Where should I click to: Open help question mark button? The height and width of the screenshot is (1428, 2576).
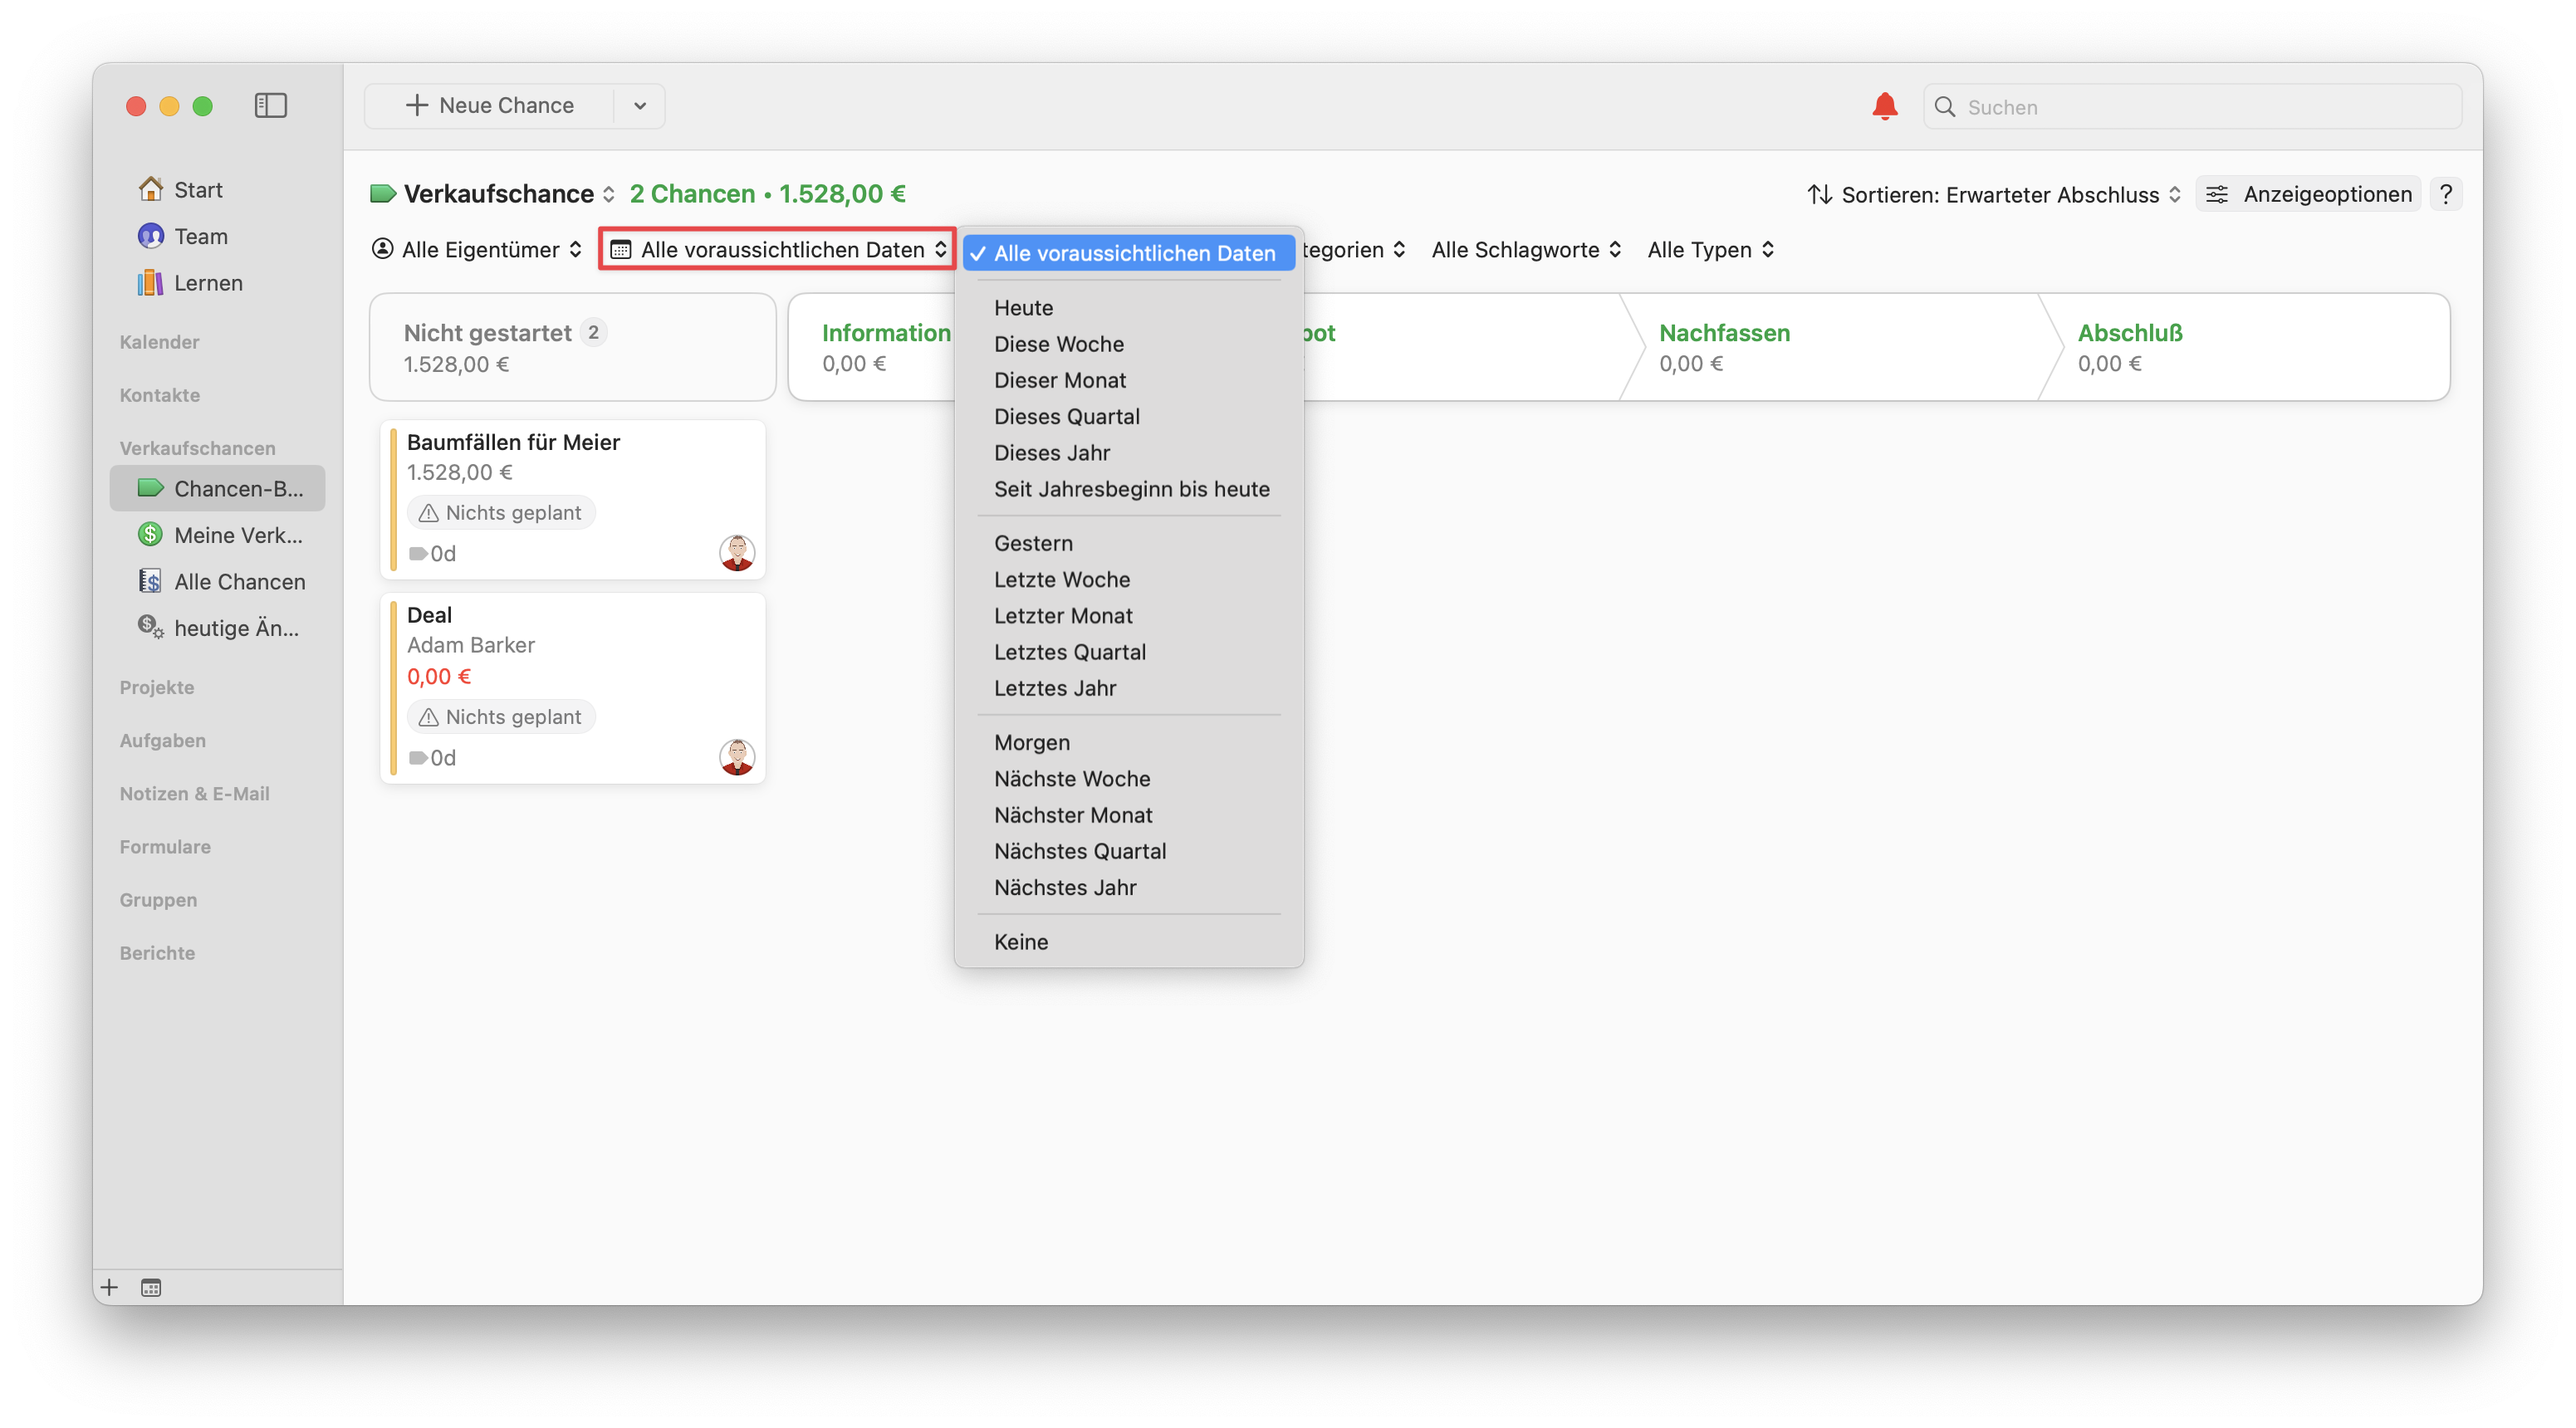coord(2445,194)
